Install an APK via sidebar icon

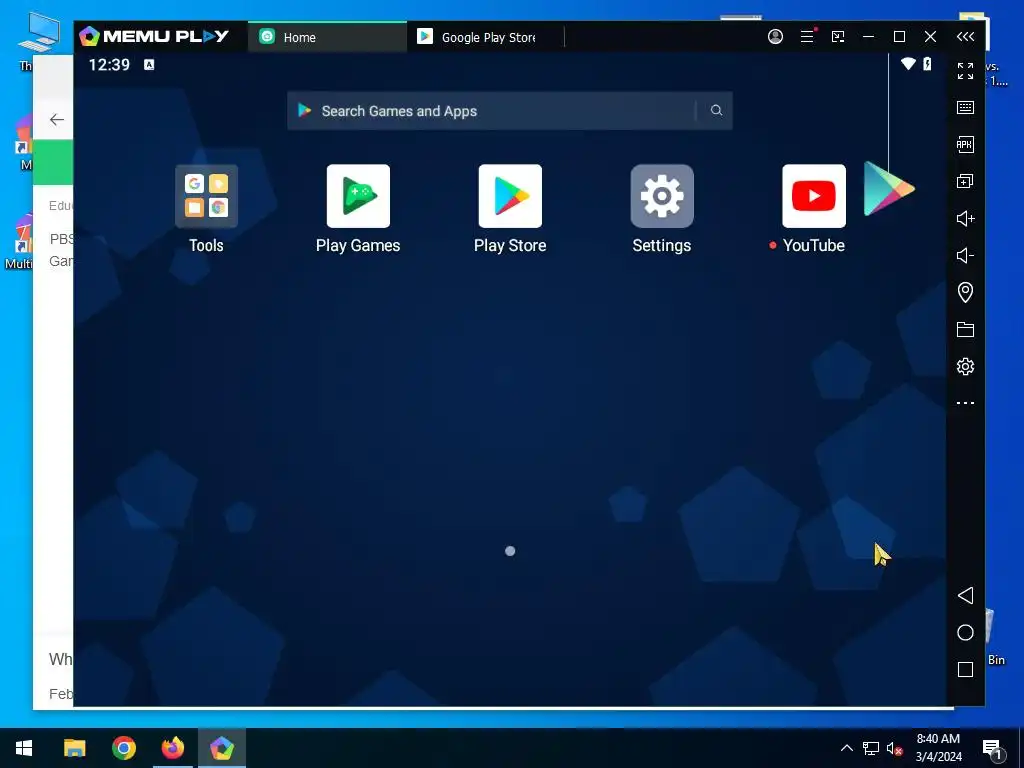click(965, 144)
